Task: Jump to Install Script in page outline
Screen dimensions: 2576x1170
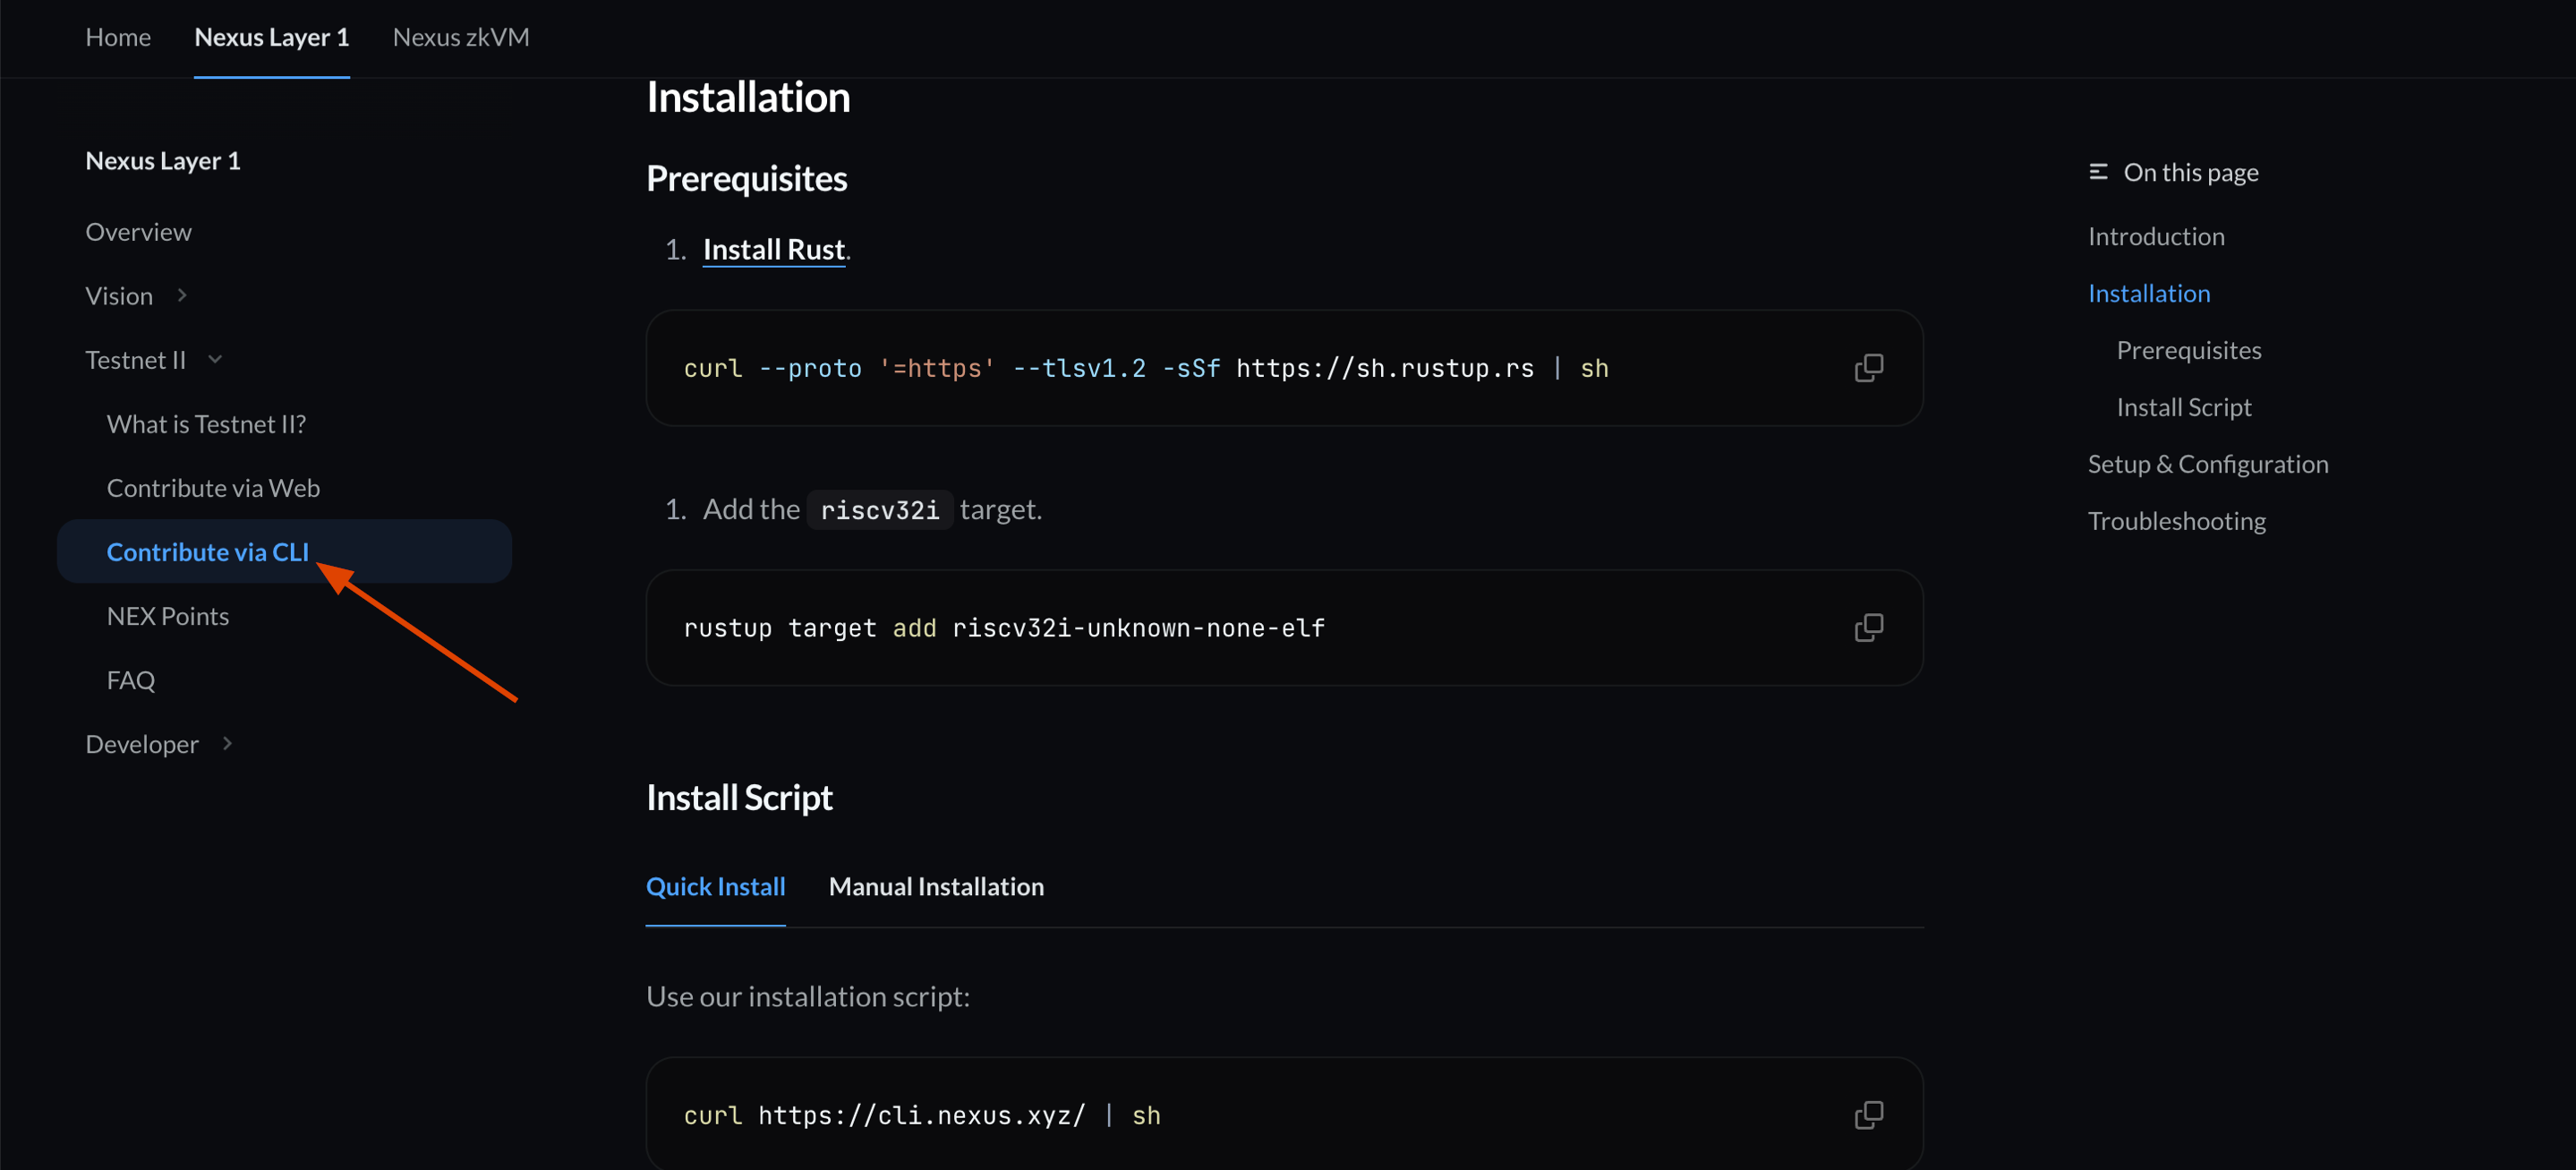Action: [x=2183, y=407]
